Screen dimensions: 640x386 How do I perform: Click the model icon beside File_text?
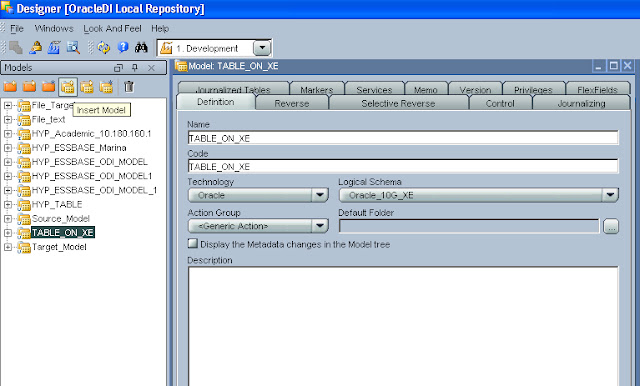pos(24,120)
